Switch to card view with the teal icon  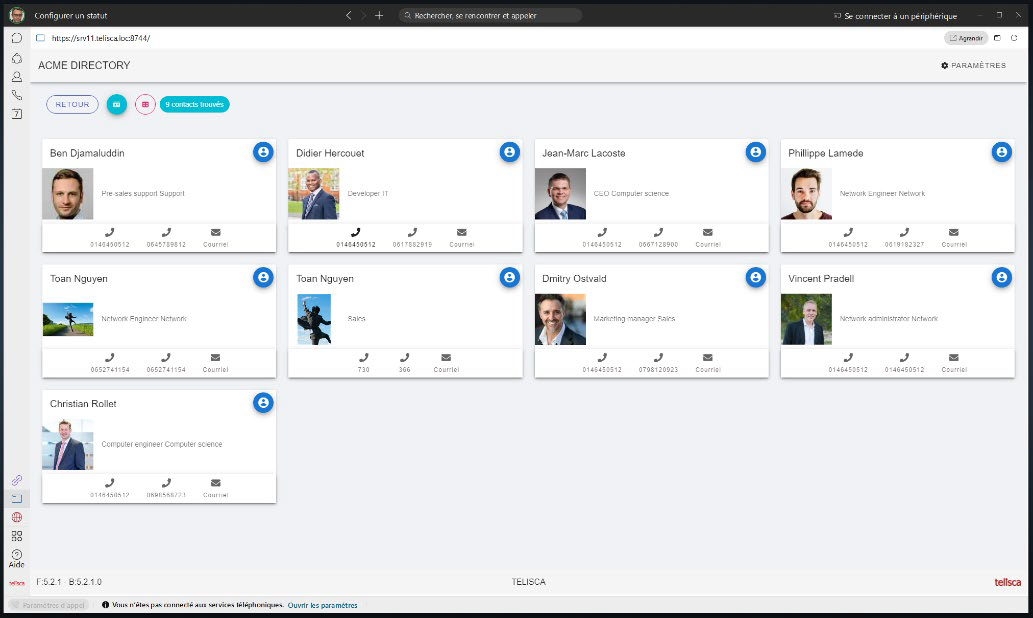click(x=117, y=104)
